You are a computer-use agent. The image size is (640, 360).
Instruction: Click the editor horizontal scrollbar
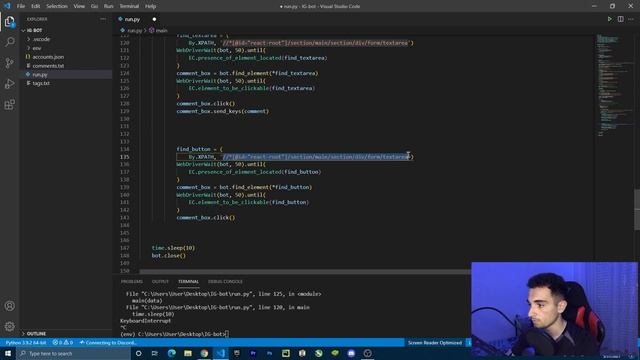tap(304, 271)
